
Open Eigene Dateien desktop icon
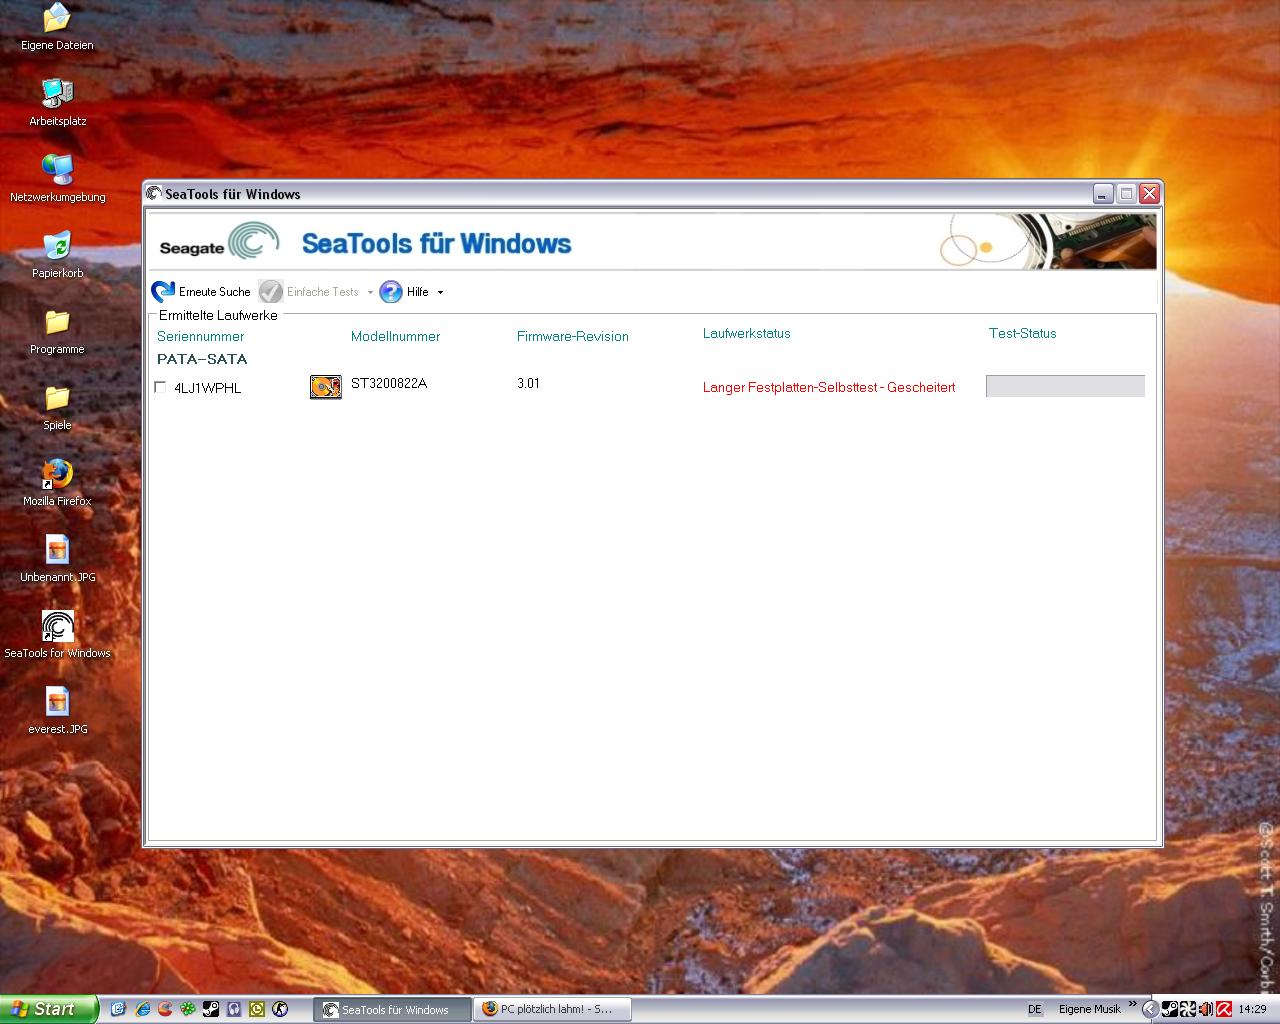point(57,27)
